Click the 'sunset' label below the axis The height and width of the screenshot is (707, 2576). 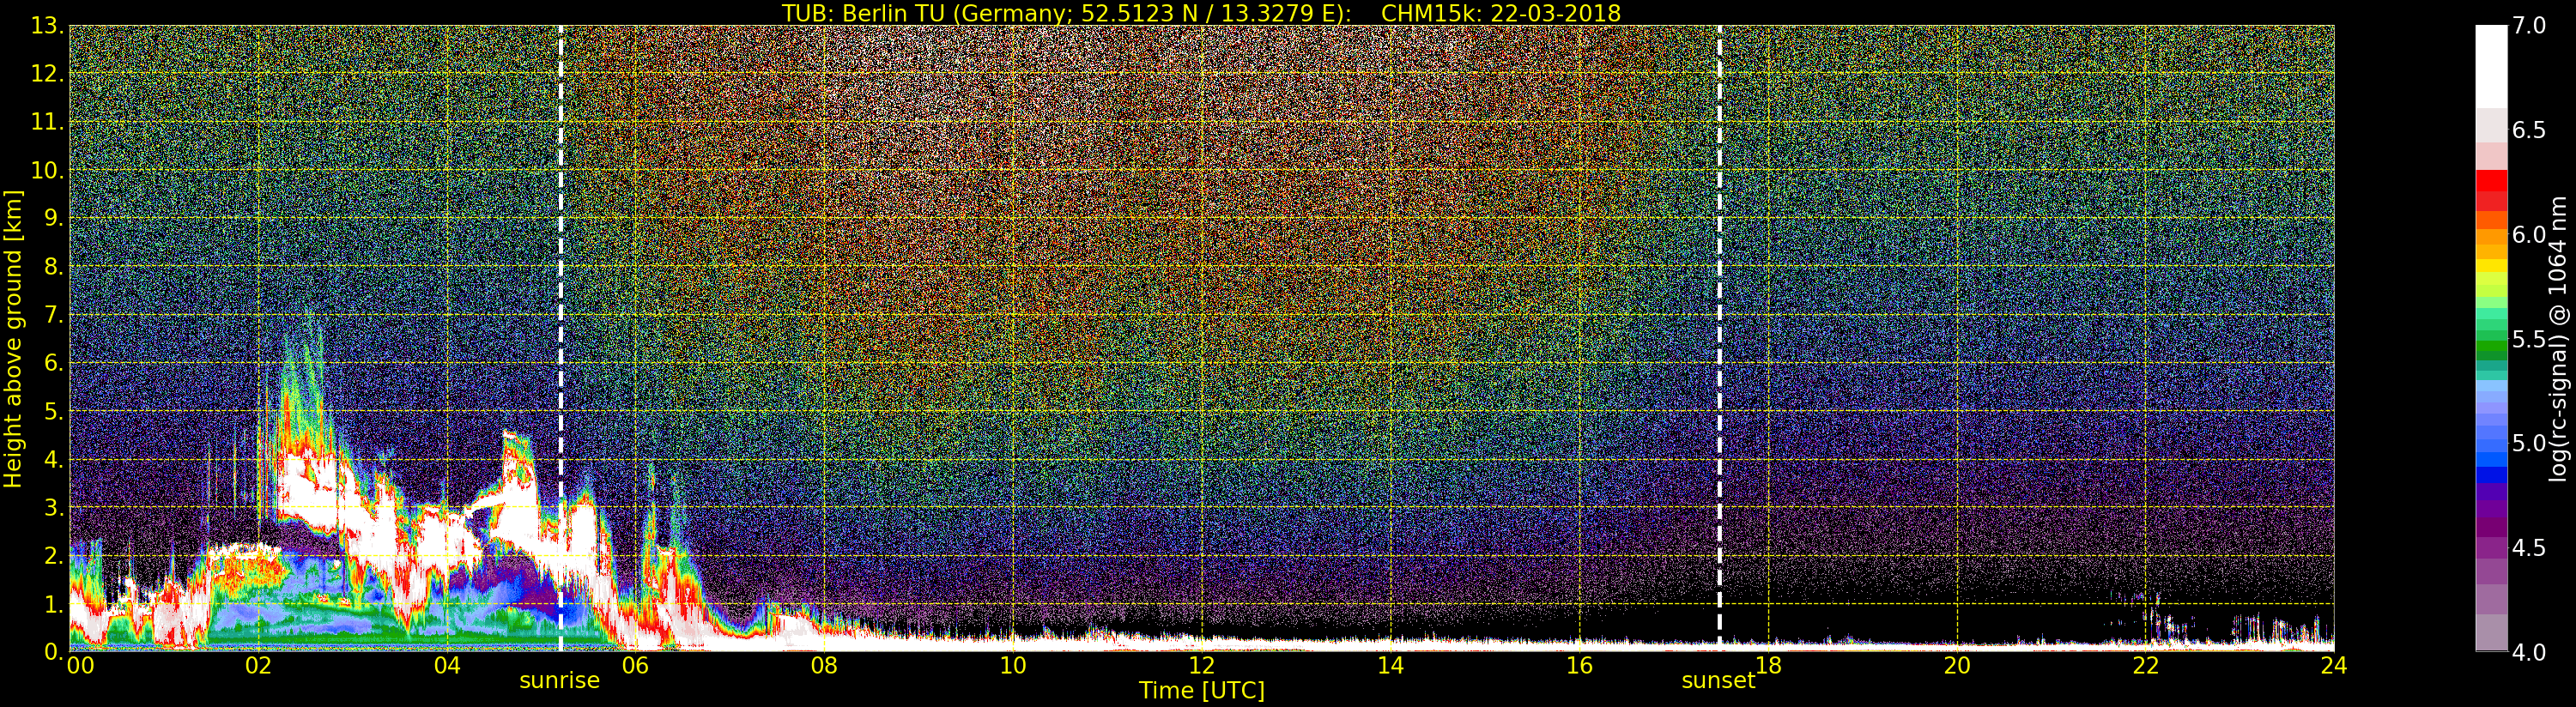(x=1718, y=681)
